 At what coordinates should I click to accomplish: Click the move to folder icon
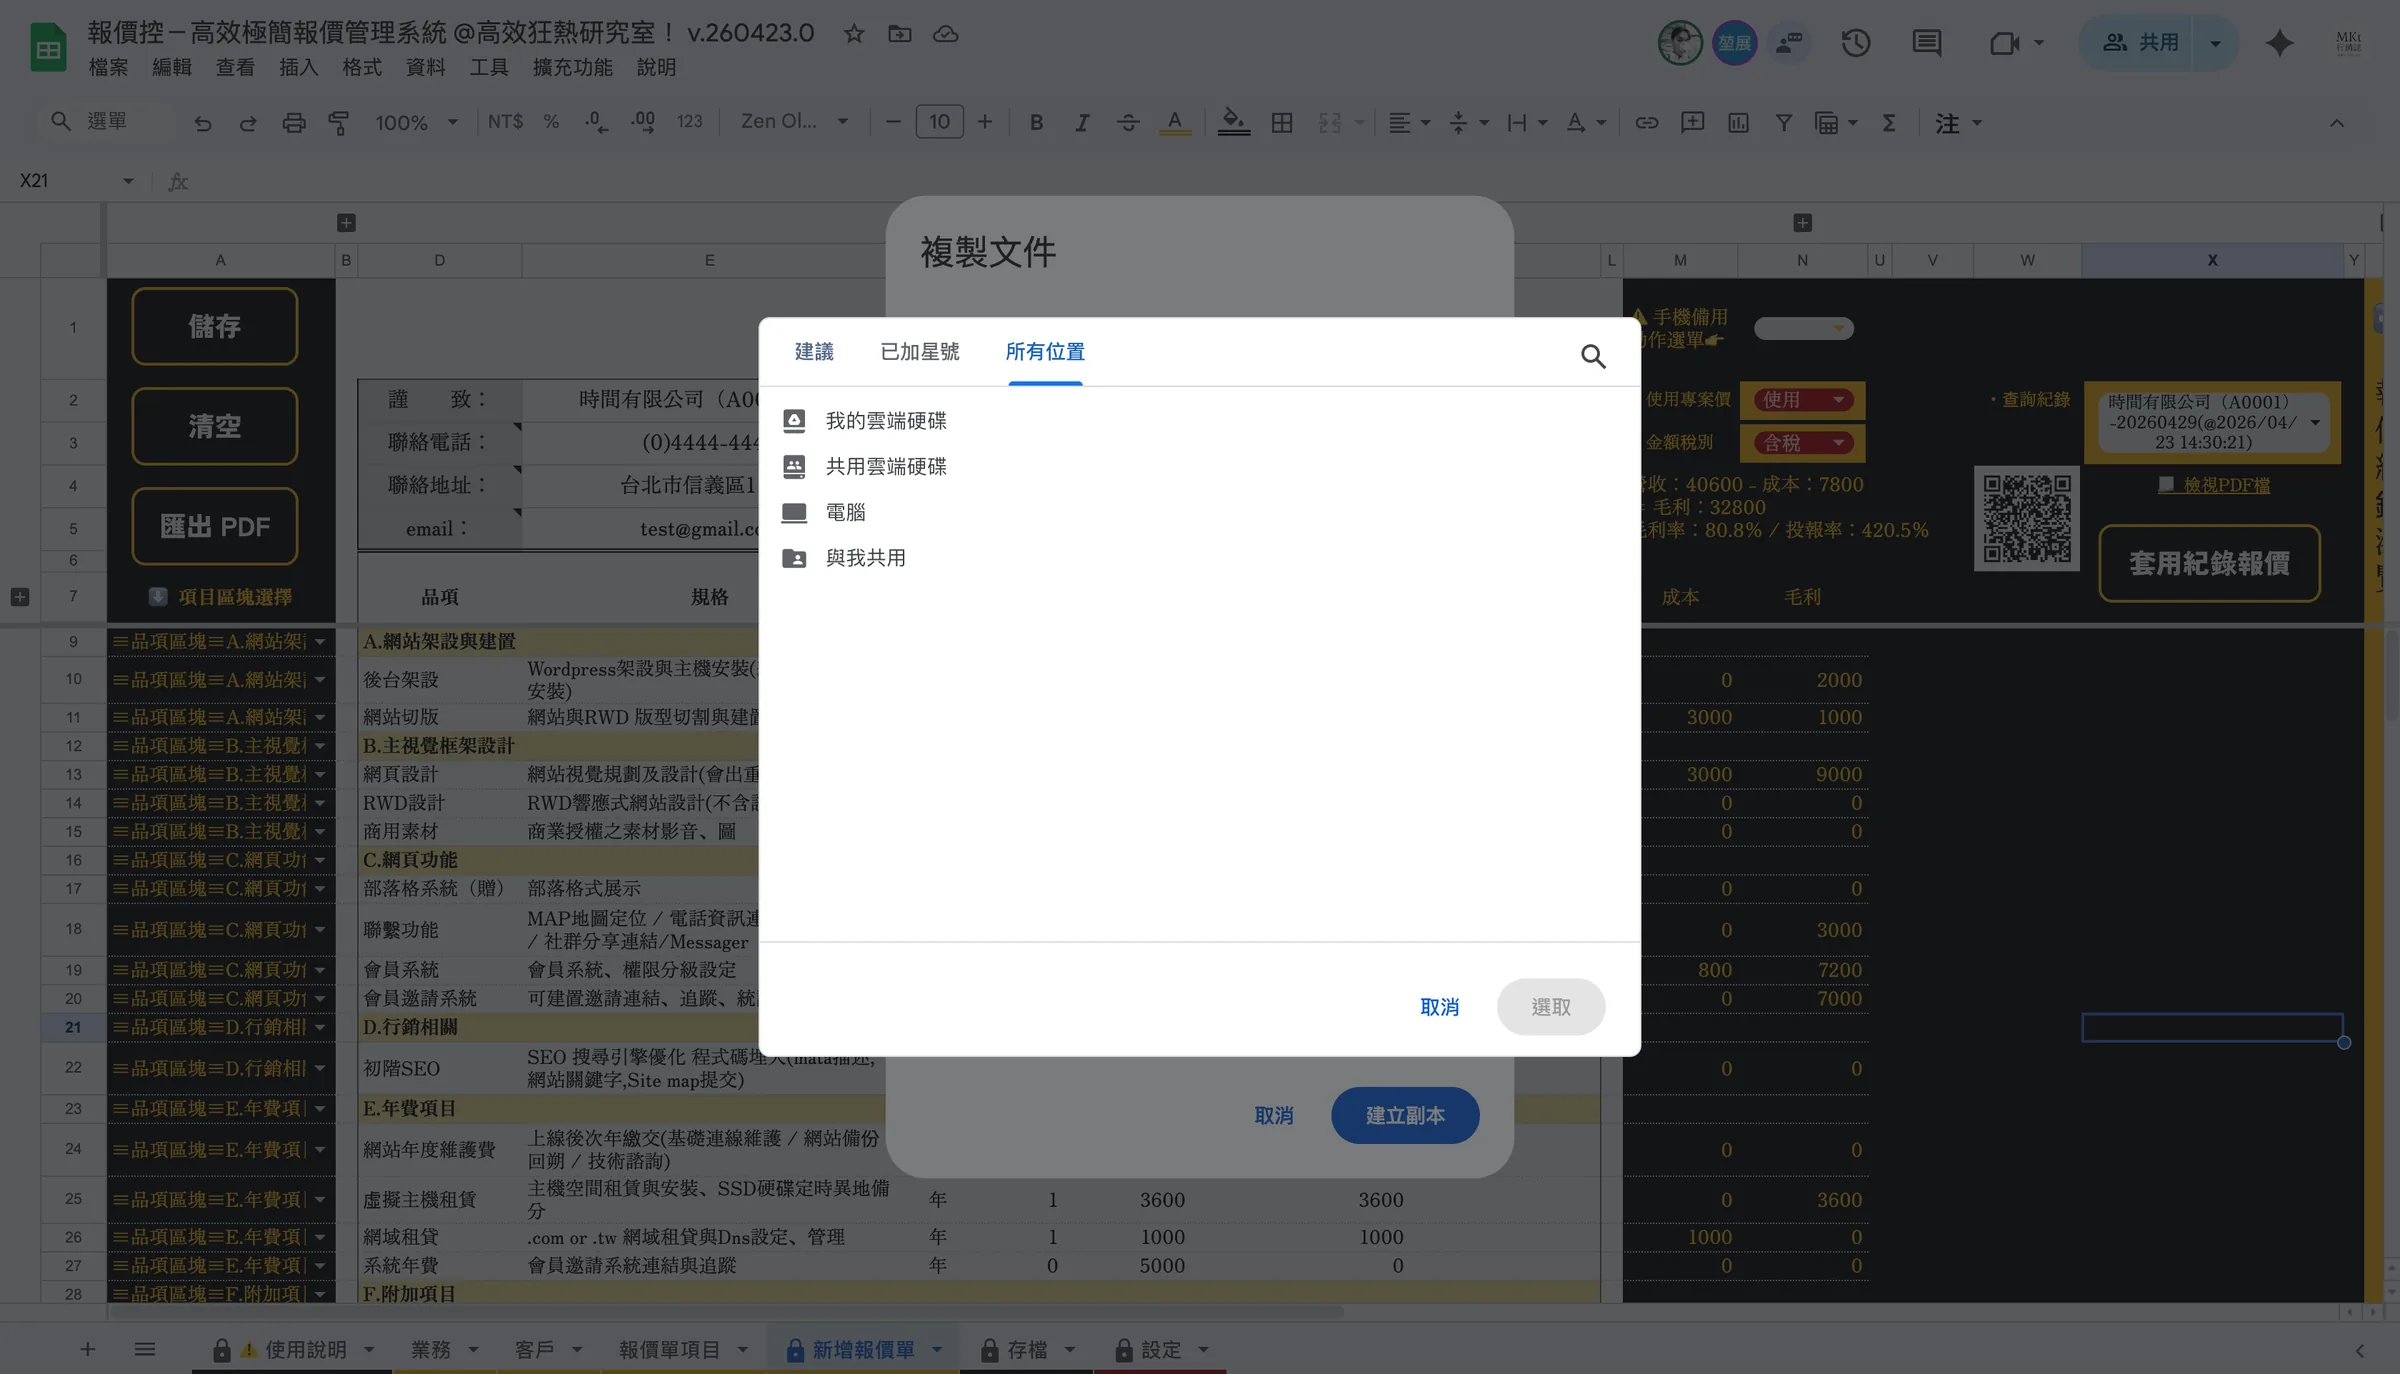900,34
